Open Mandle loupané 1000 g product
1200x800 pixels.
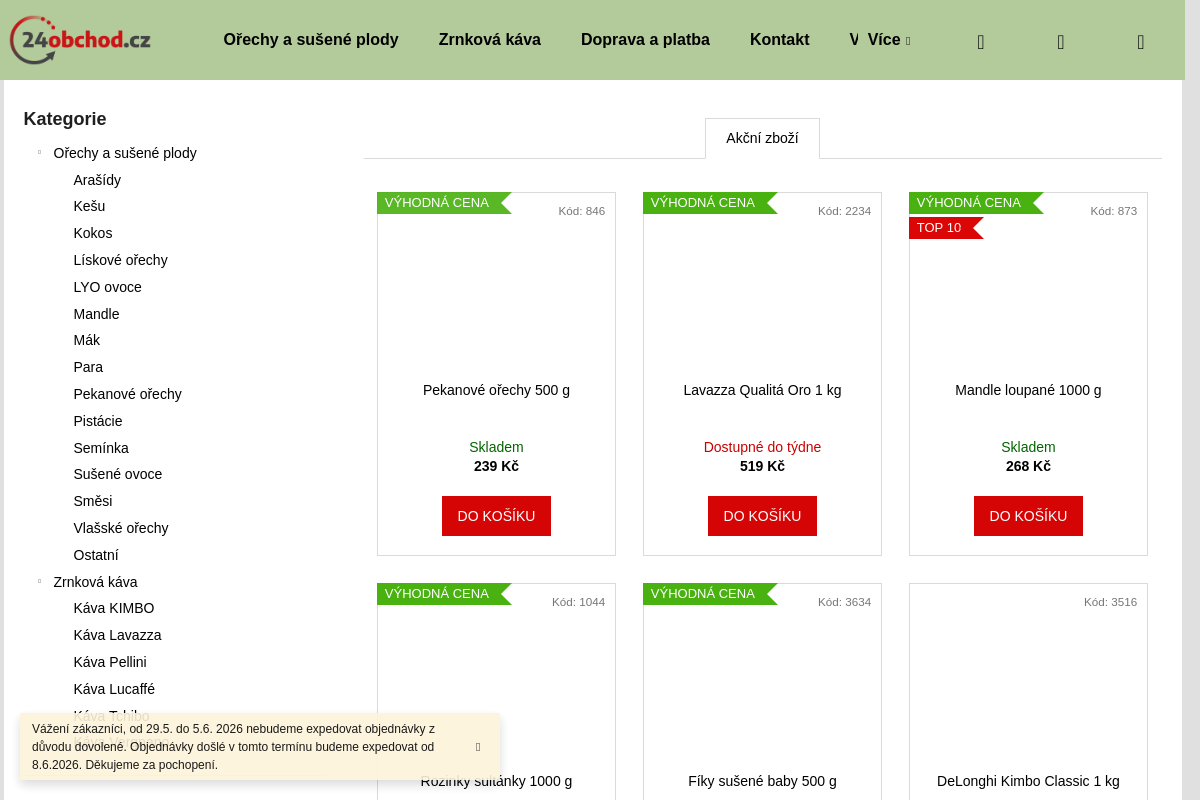pyautogui.click(x=1028, y=390)
